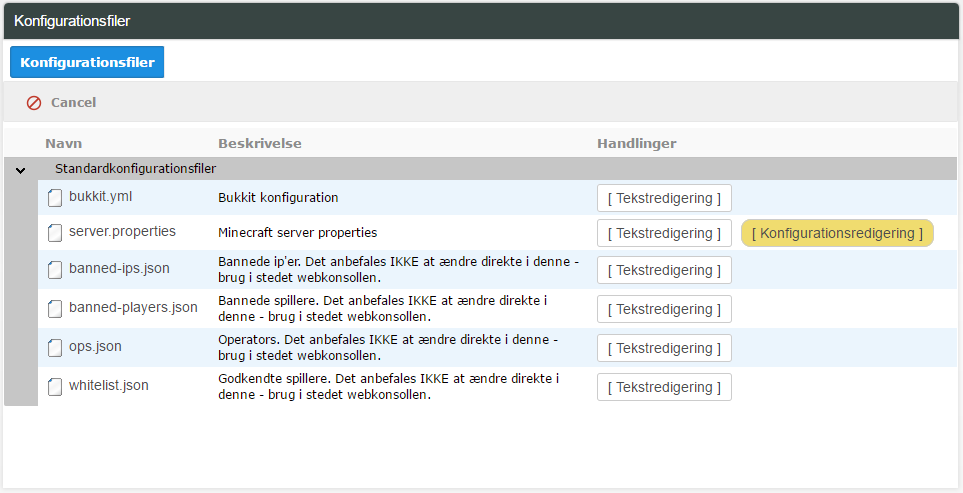963x493 pixels.
Task: Collapse the Standardkonfigurationsfiler group chevron
Action: pyautogui.click(x=21, y=170)
